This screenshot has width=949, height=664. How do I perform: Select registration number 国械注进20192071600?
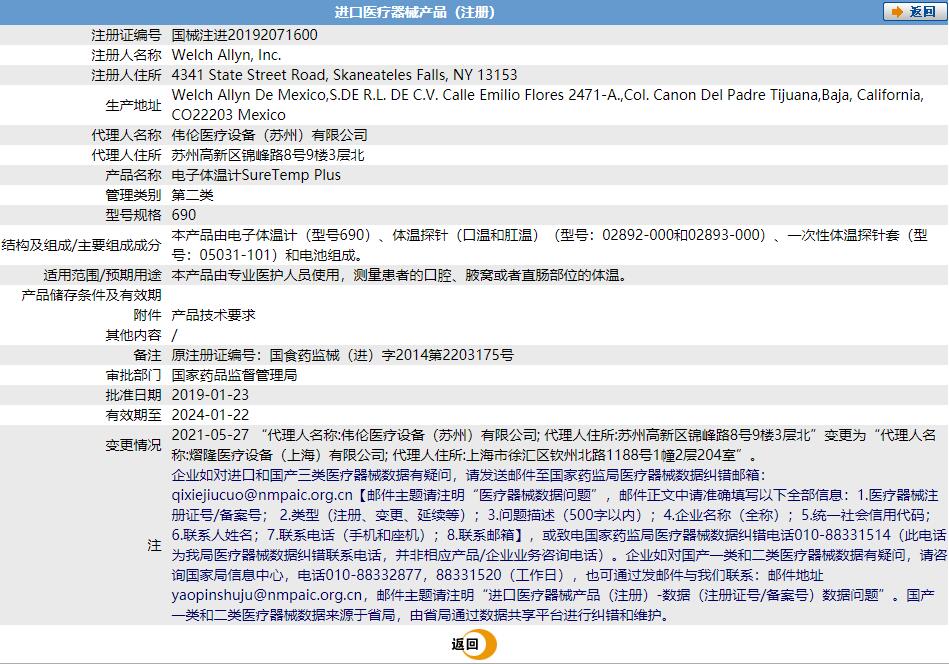point(245,35)
